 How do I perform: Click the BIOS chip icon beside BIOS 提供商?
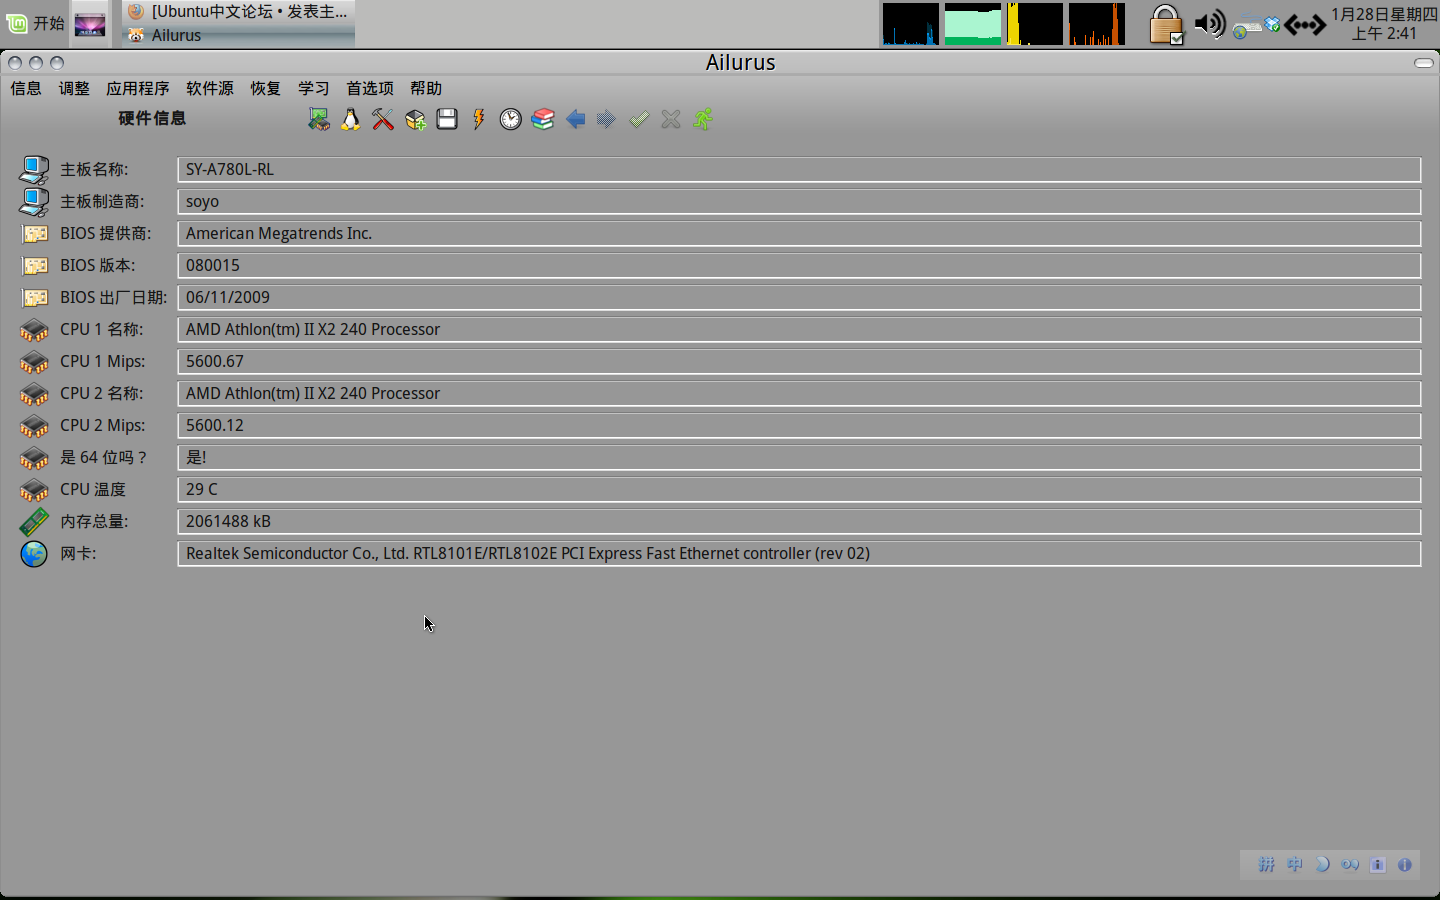[x=35, y=234]
